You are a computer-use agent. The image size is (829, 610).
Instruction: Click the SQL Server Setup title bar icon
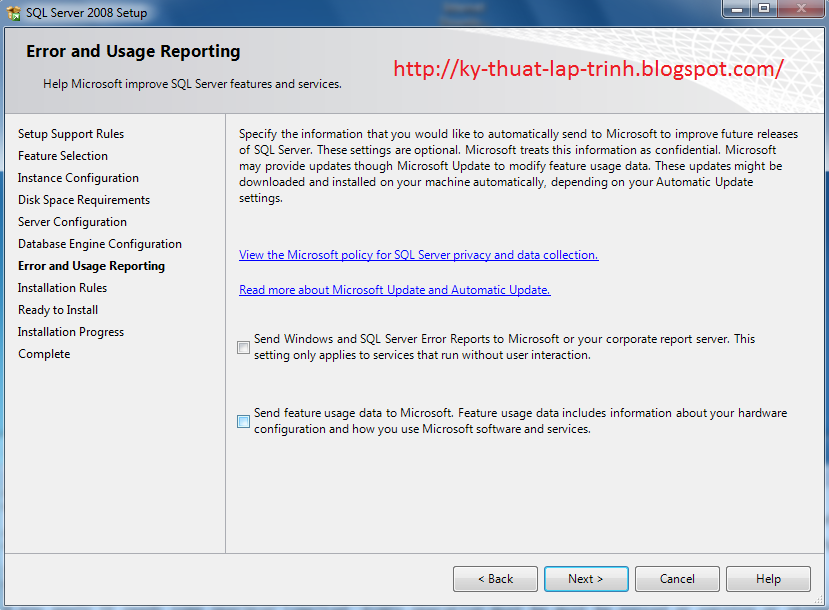click(13, 13)
